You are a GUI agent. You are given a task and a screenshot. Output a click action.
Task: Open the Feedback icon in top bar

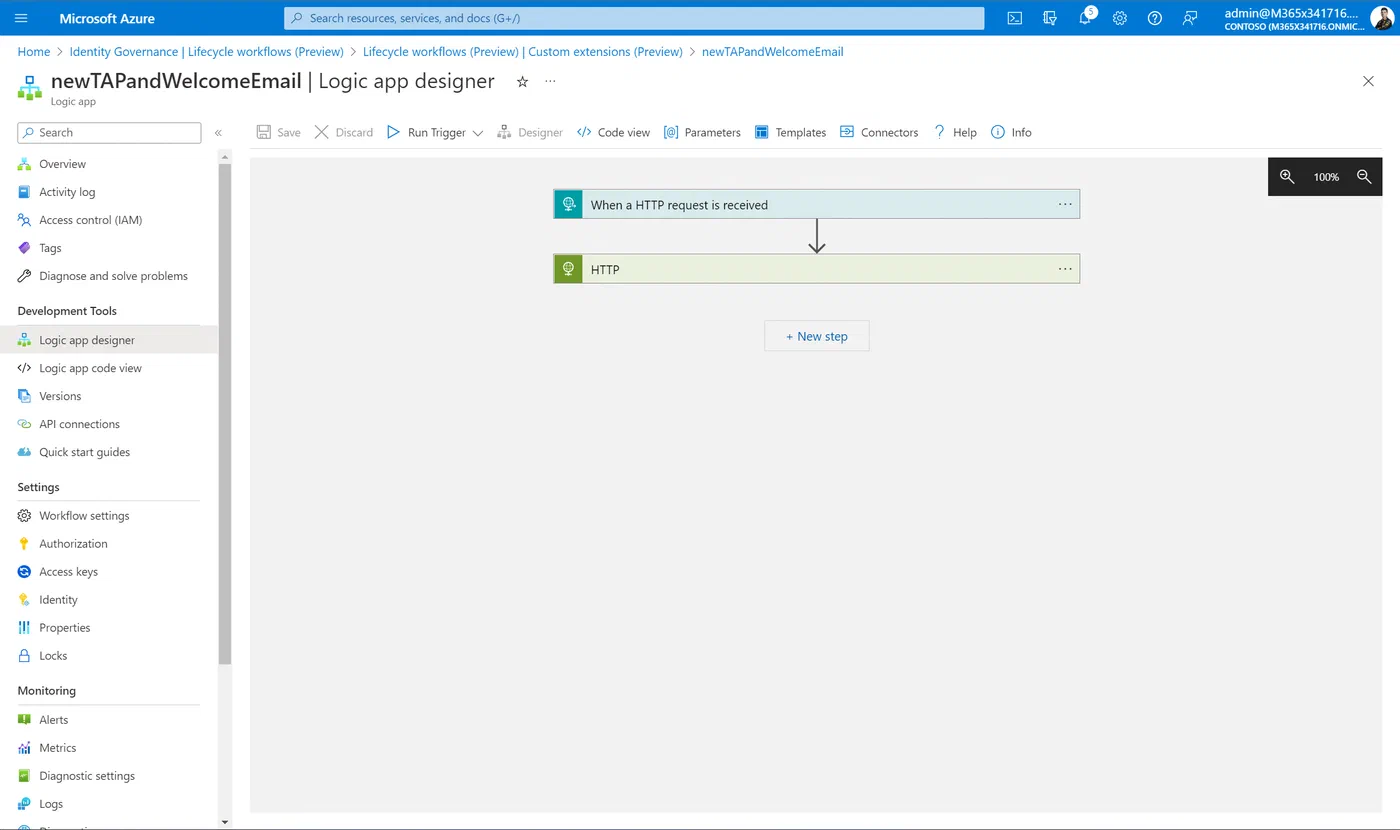1190,18
